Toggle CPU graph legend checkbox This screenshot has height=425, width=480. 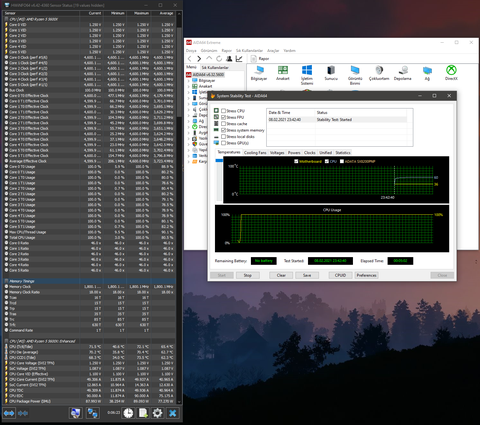tap(327, 161)
